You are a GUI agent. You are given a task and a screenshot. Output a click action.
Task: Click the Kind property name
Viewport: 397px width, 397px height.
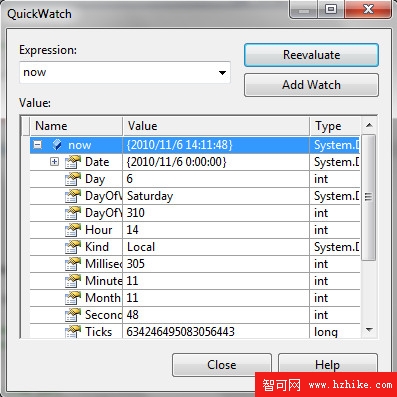coord(97,247)
